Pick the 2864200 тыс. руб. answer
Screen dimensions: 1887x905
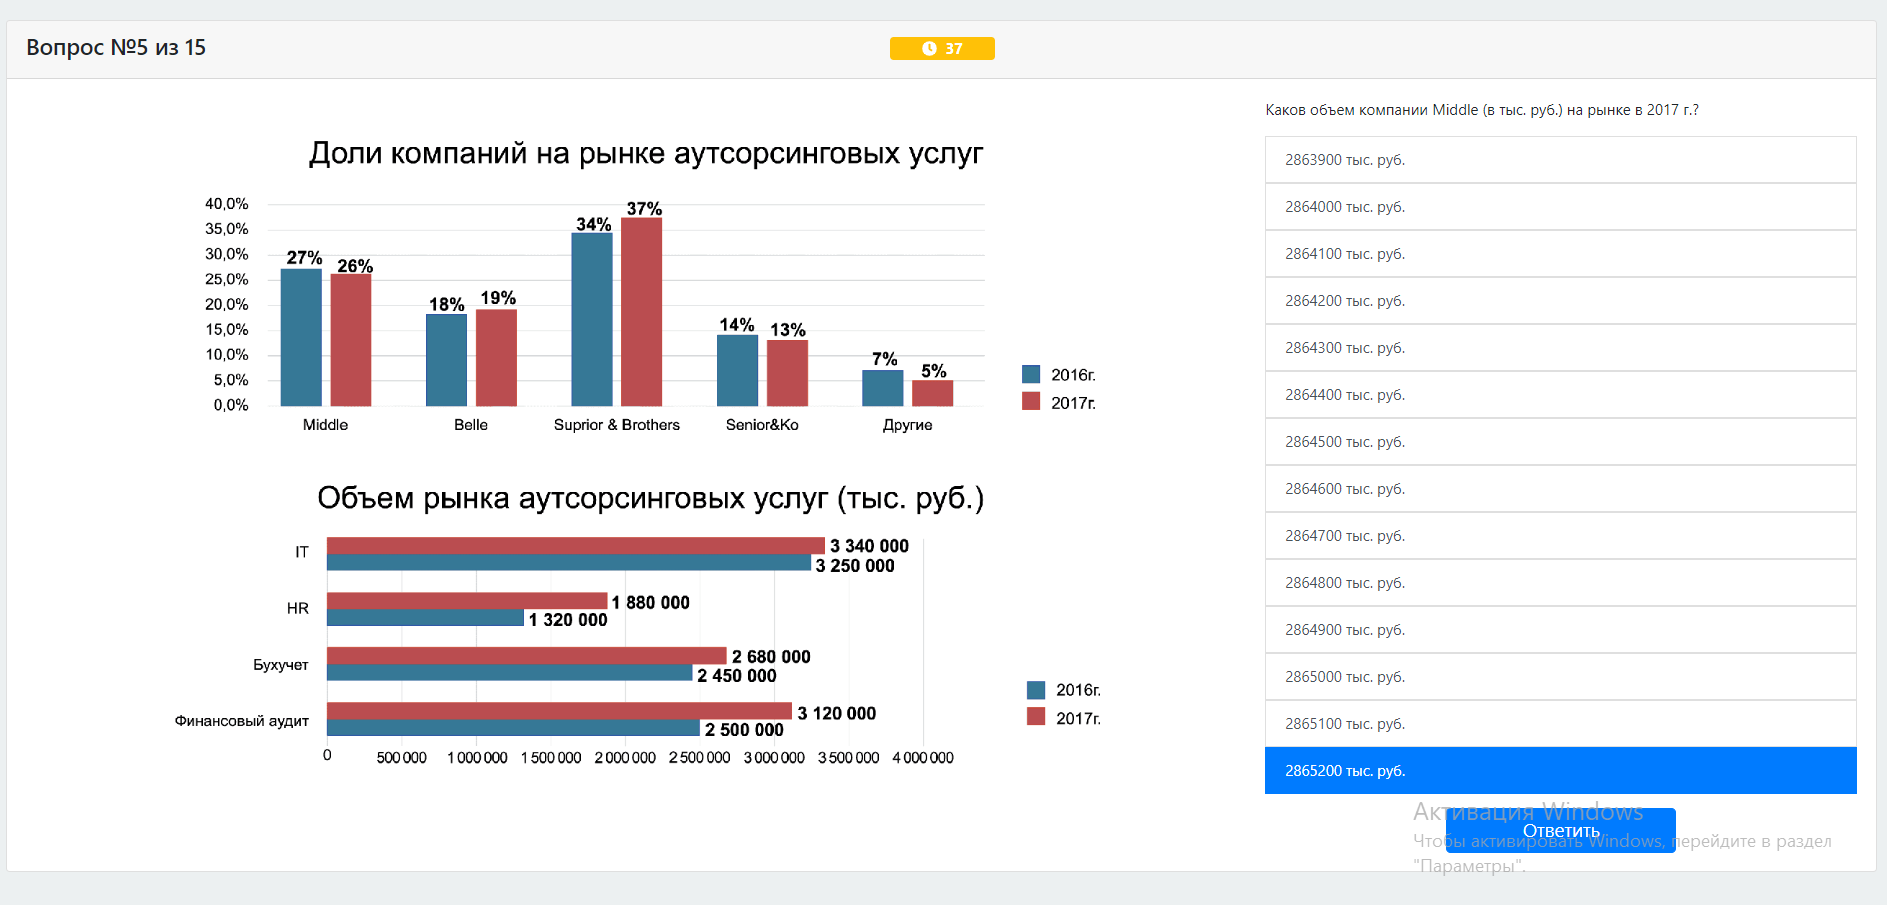coord(1560,301)
